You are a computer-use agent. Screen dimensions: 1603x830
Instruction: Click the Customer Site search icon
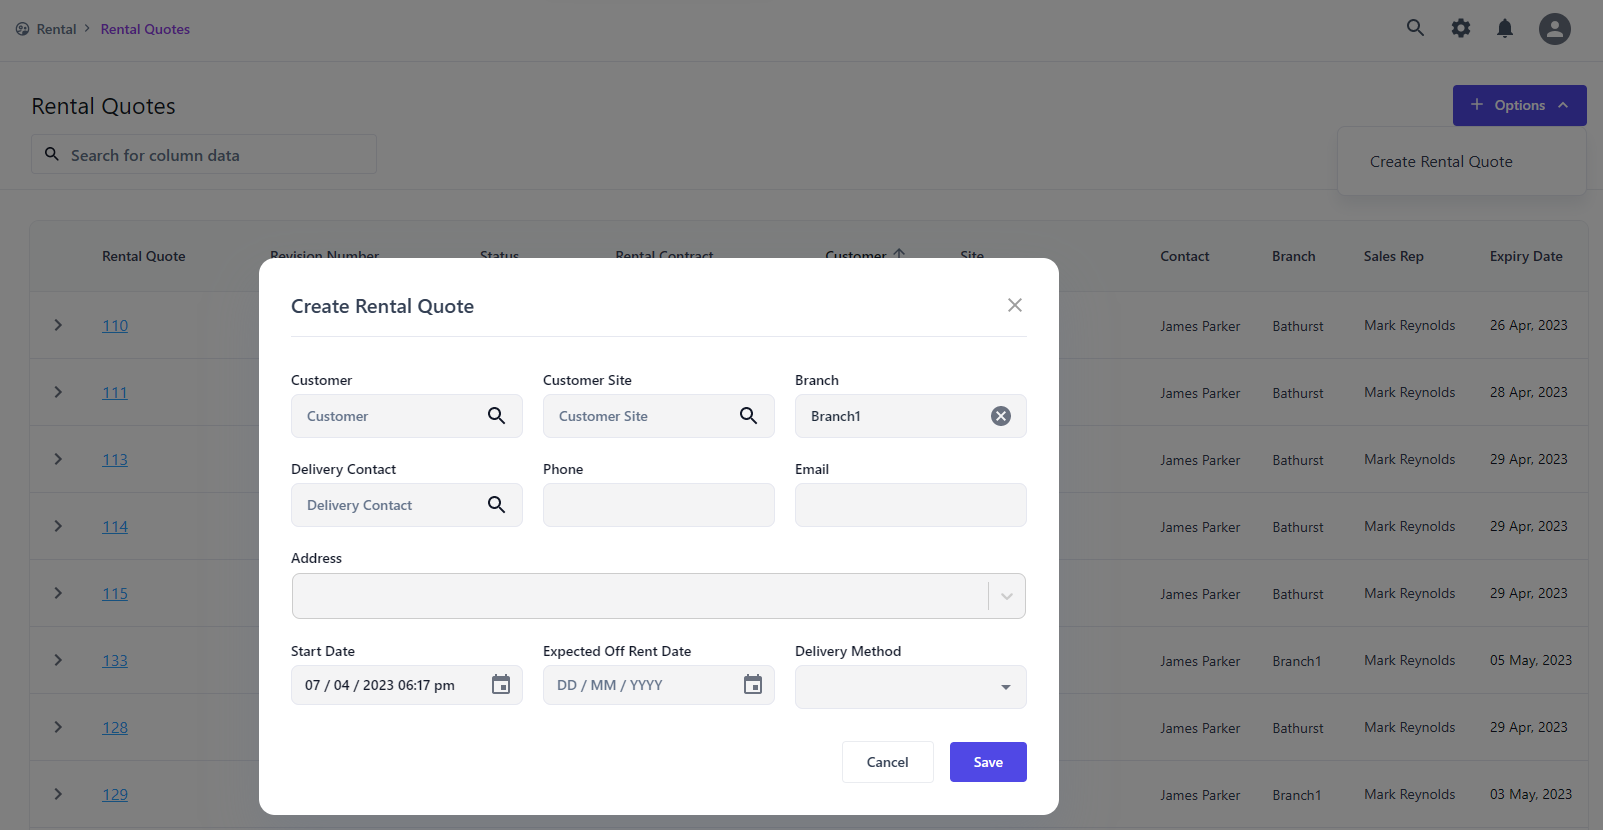[x=748, y=416]
